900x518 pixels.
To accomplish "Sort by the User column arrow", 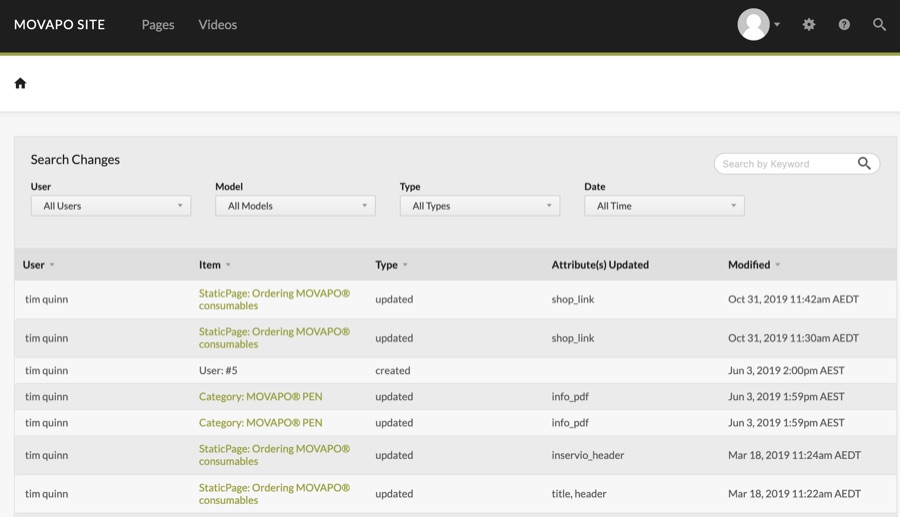I will point(52,265).
